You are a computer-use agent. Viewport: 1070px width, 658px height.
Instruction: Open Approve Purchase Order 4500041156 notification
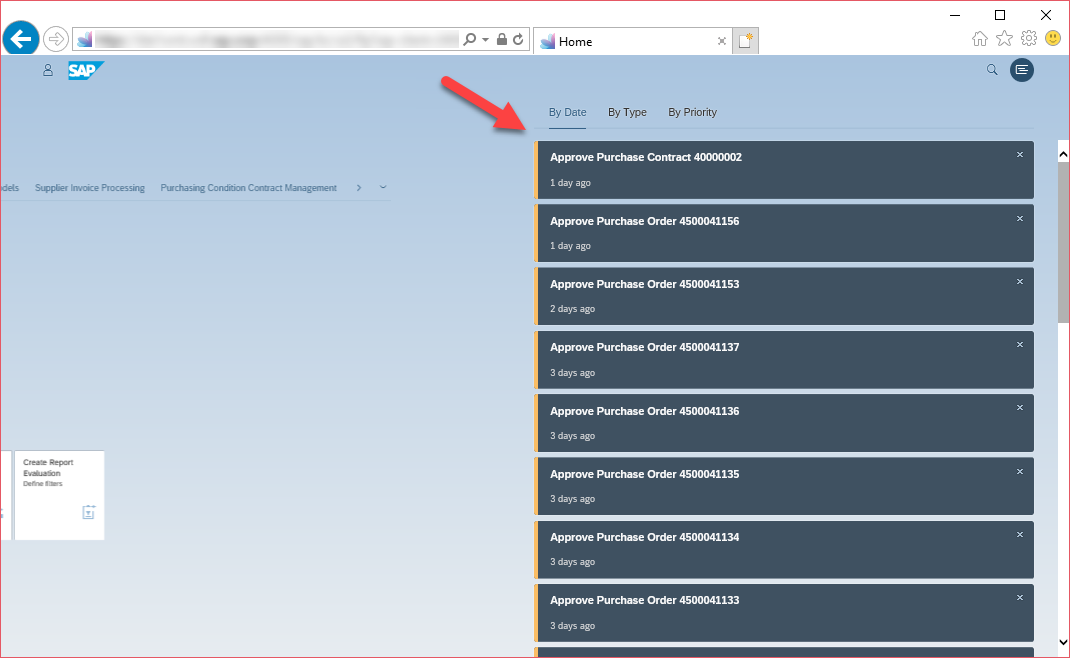click(x=784, y=233)
